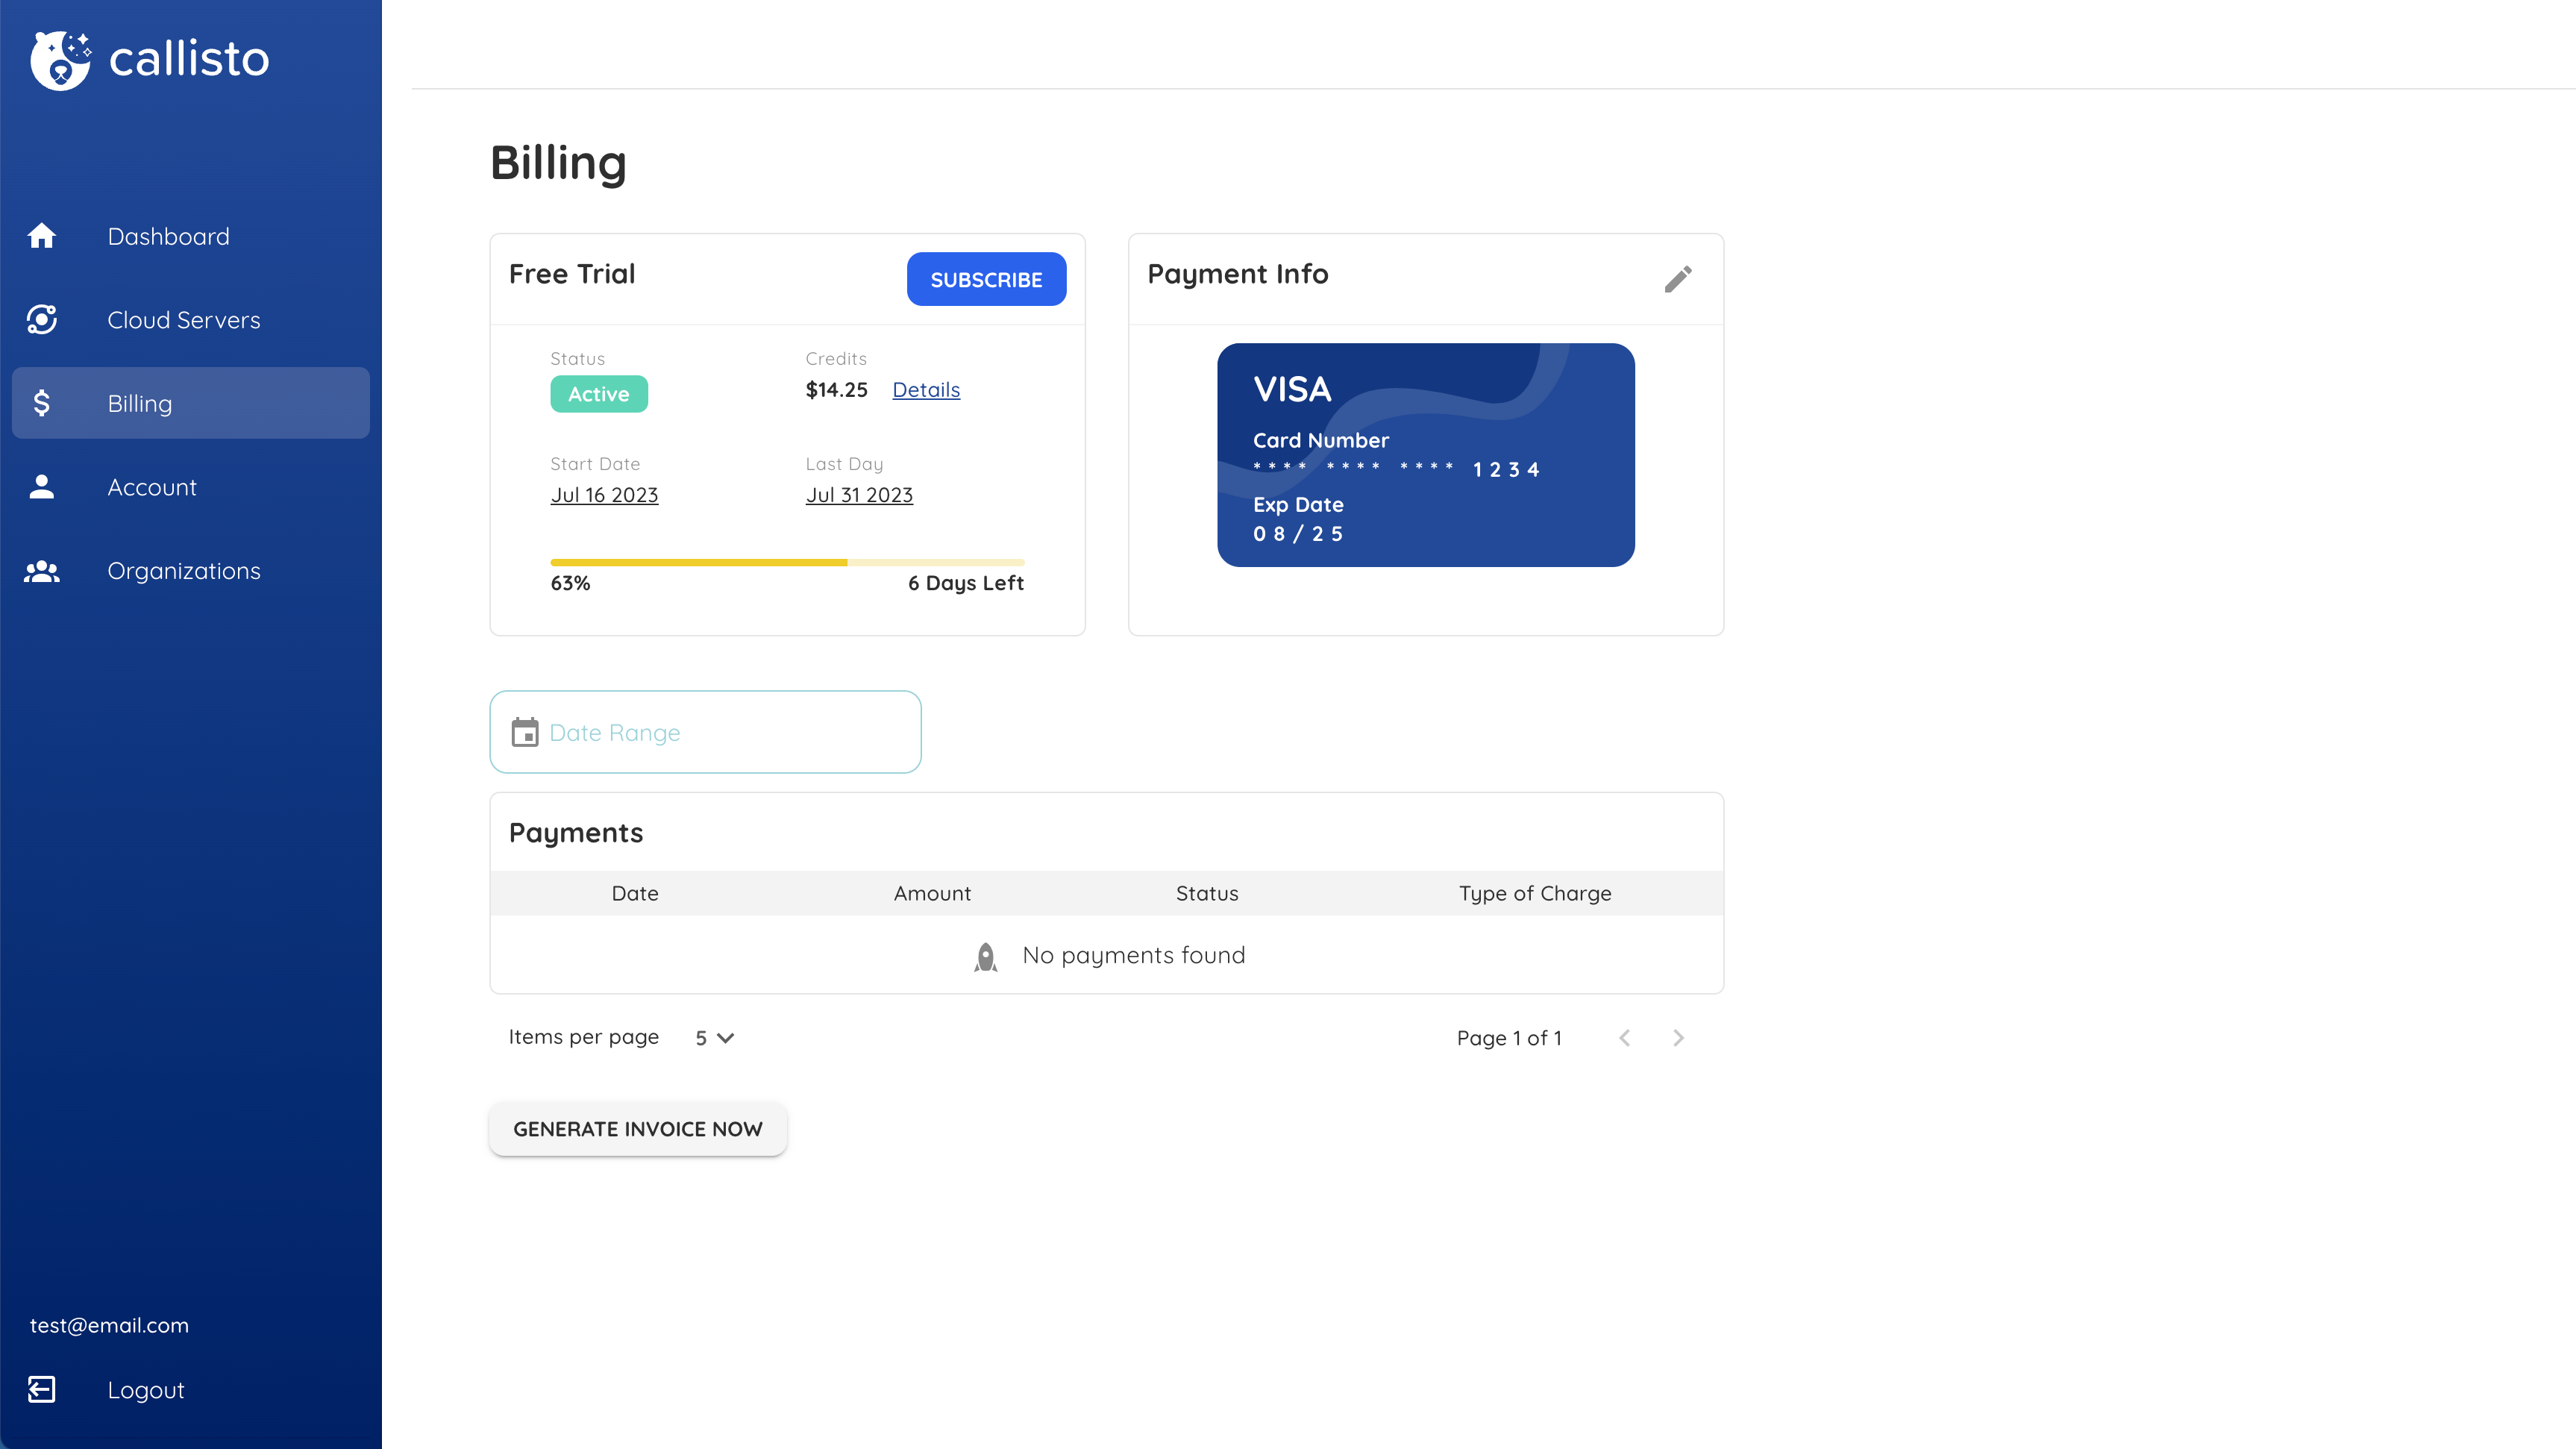Open the Organizations menu item
2576x1449 pixels.
(x=184, y=571)
